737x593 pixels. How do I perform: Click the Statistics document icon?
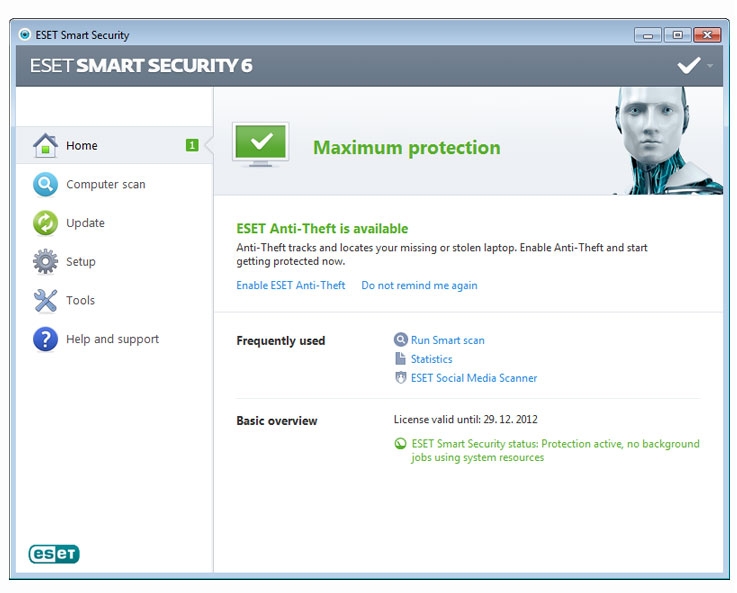(400, 359)
